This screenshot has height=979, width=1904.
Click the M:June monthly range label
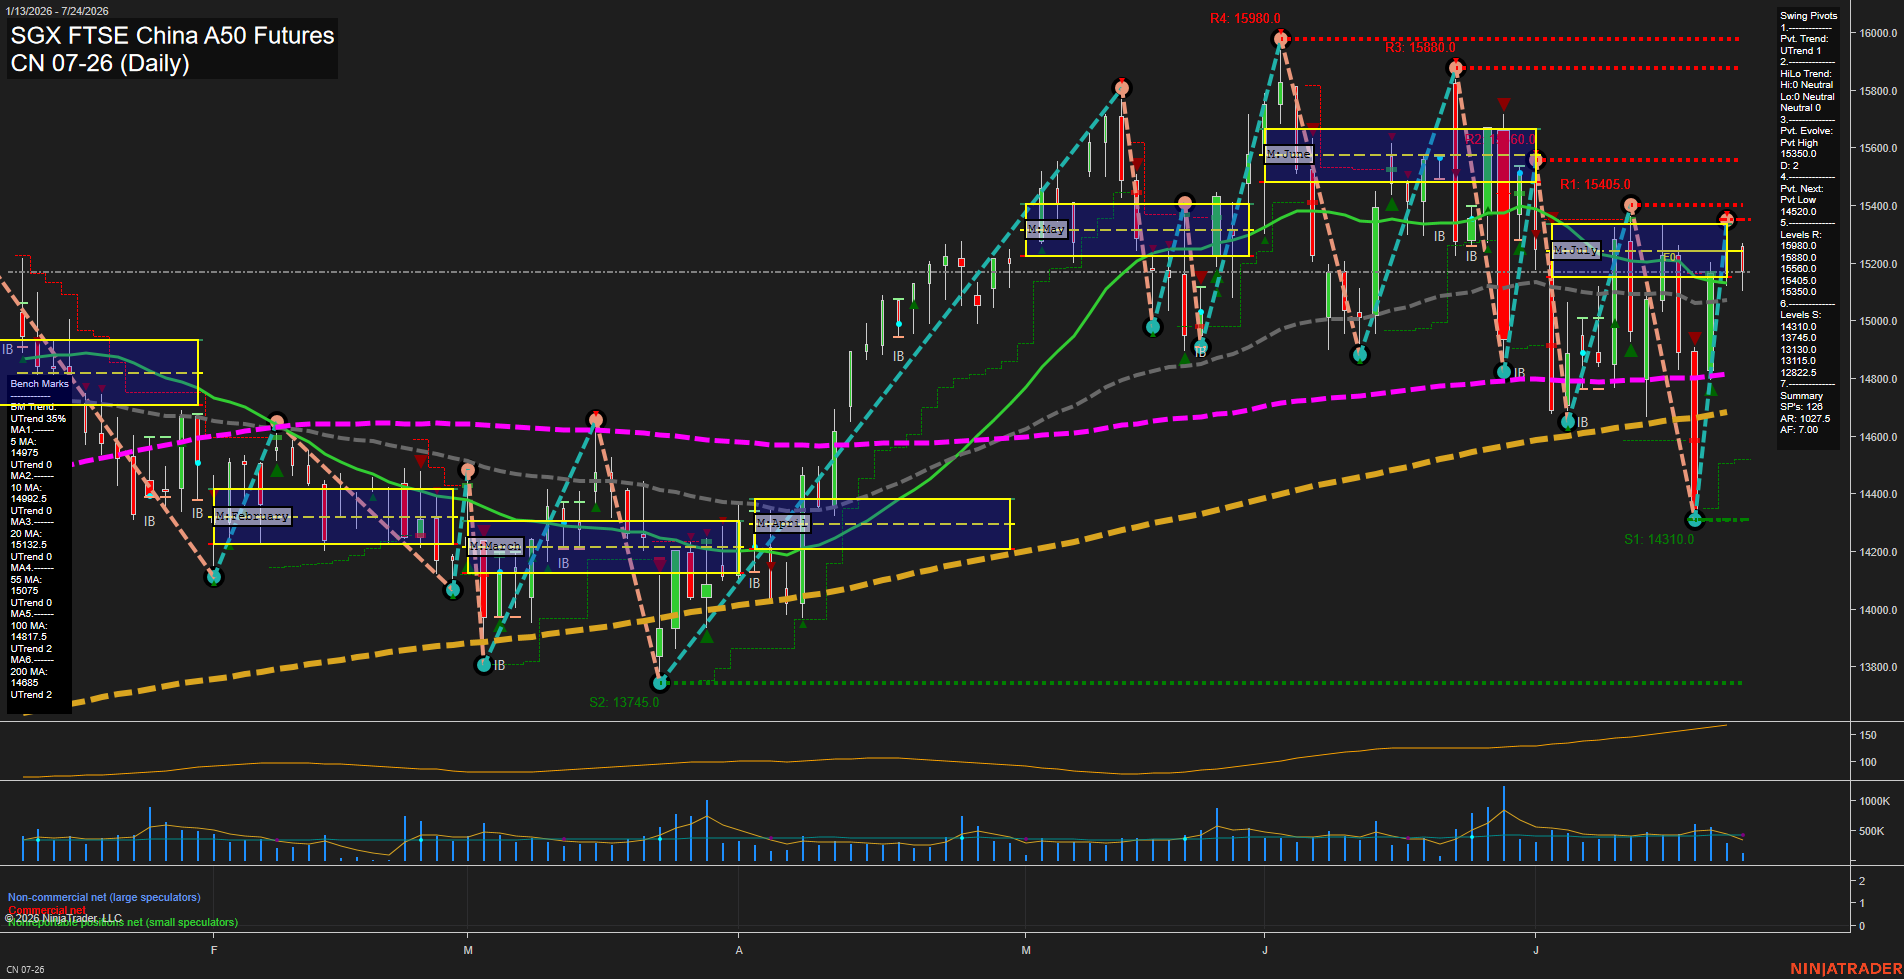coord(1288,154)
